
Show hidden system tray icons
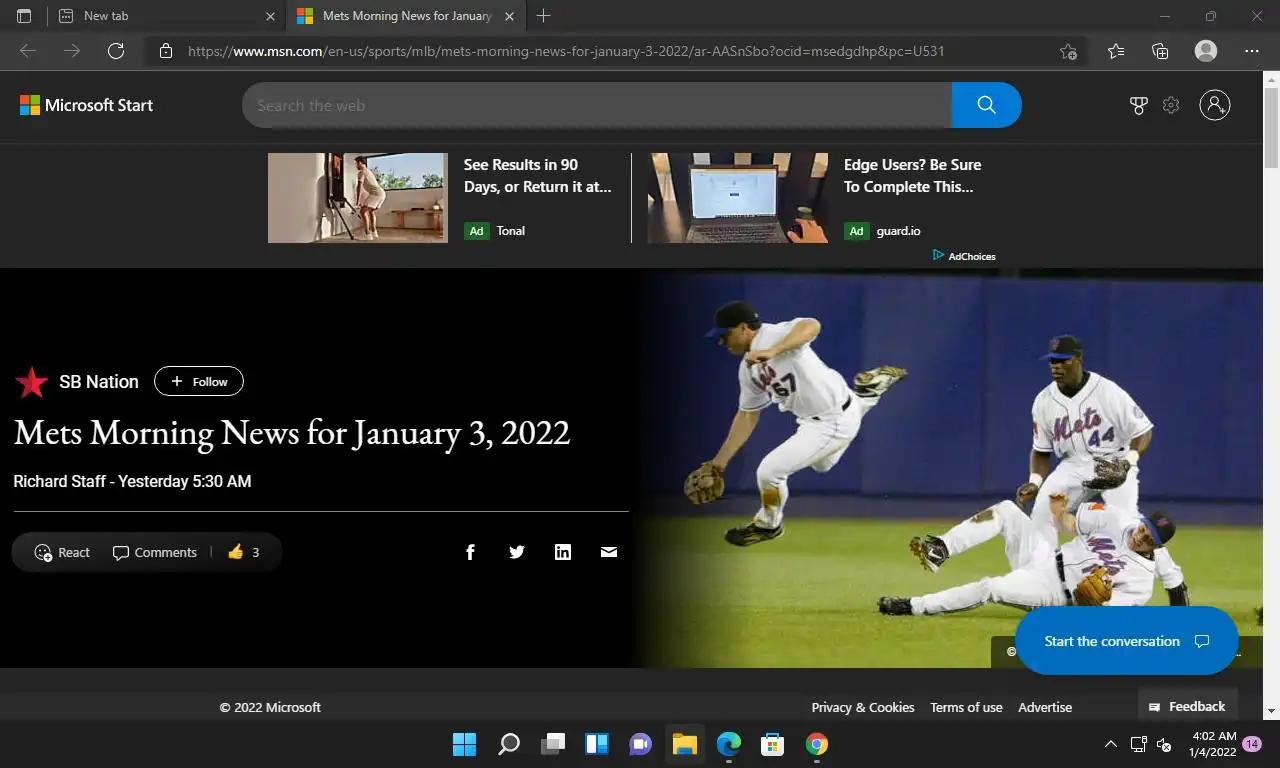1110,744
